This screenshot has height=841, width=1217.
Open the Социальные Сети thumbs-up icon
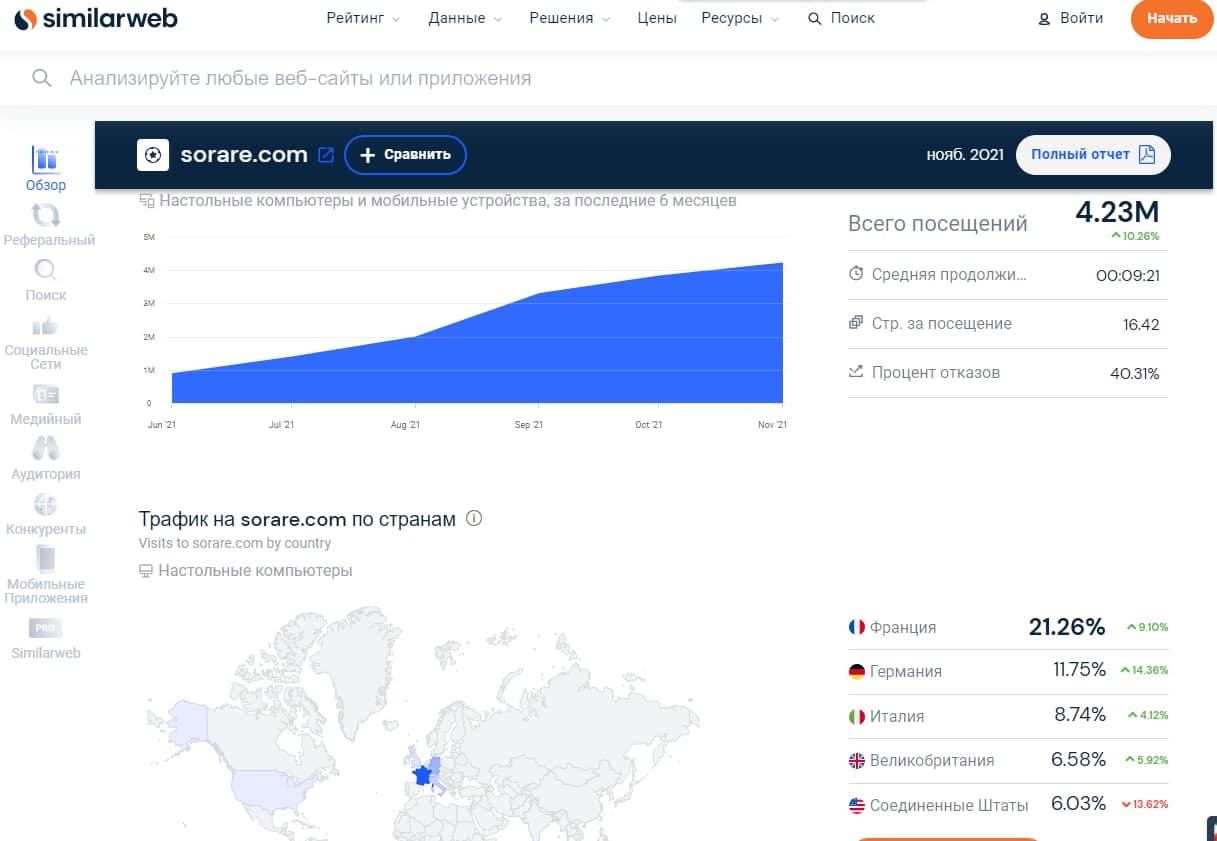click(46, 325)
